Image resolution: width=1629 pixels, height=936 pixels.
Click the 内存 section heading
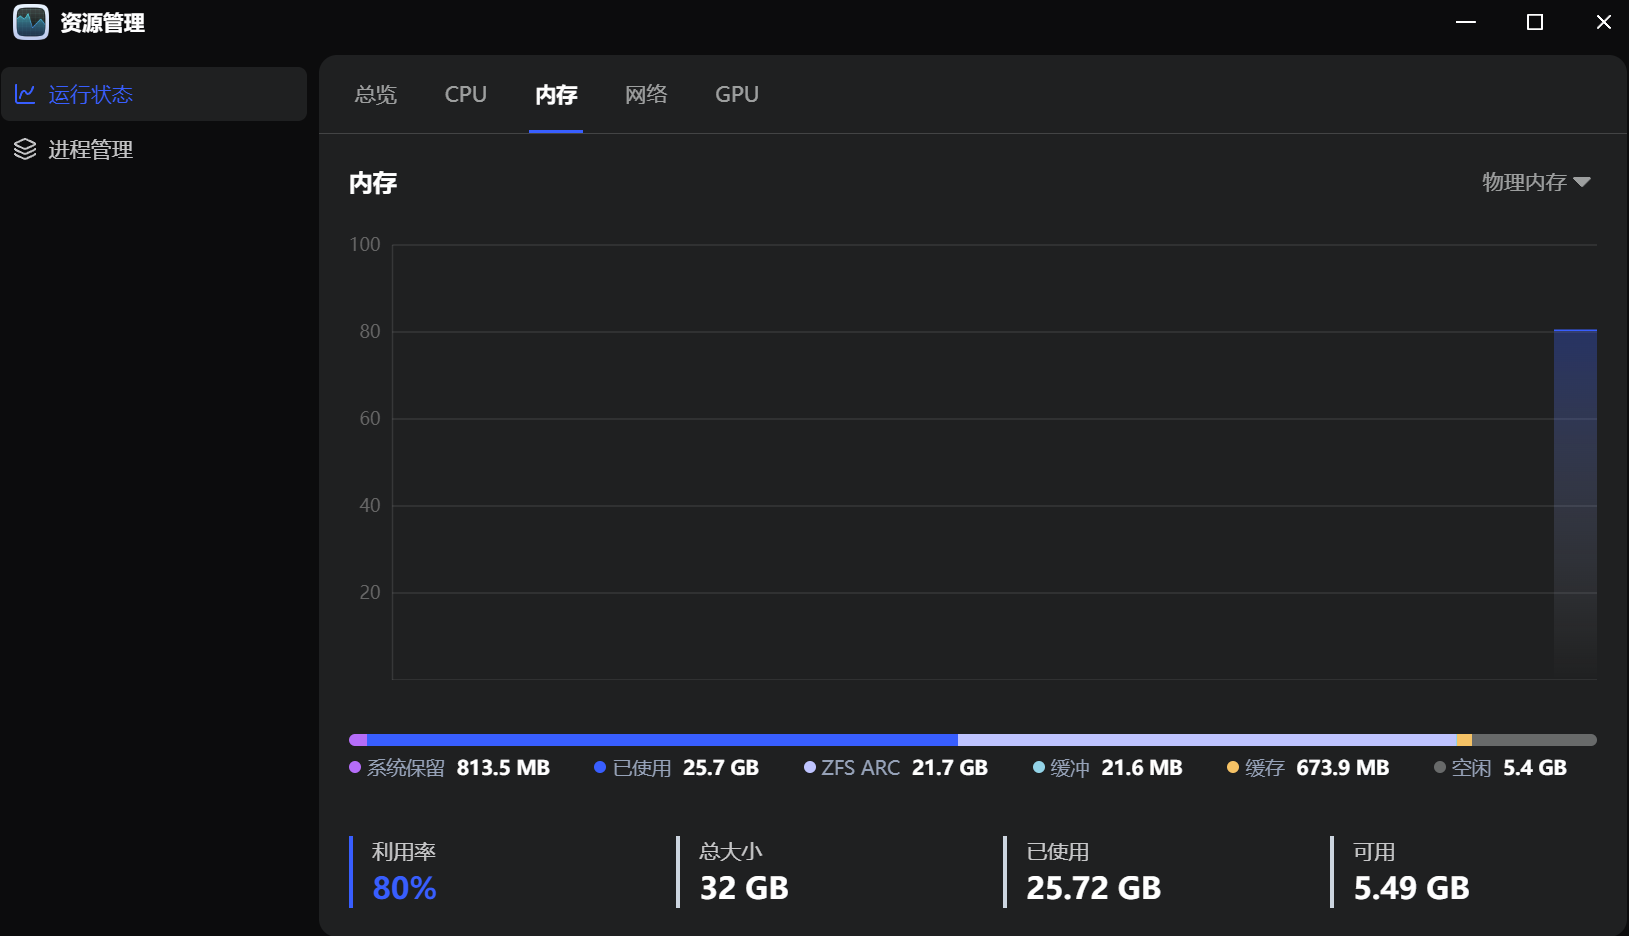tap(373, 183)
